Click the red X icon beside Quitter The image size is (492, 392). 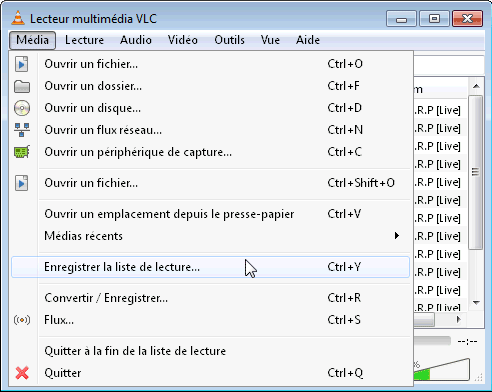22,373
